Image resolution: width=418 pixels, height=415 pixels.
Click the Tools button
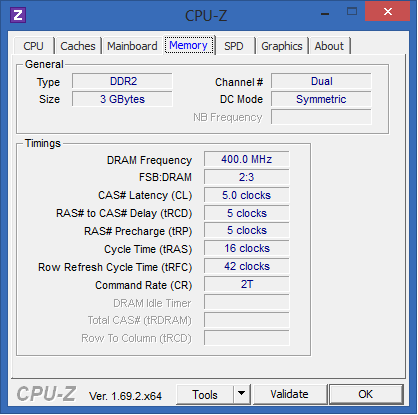205,395
